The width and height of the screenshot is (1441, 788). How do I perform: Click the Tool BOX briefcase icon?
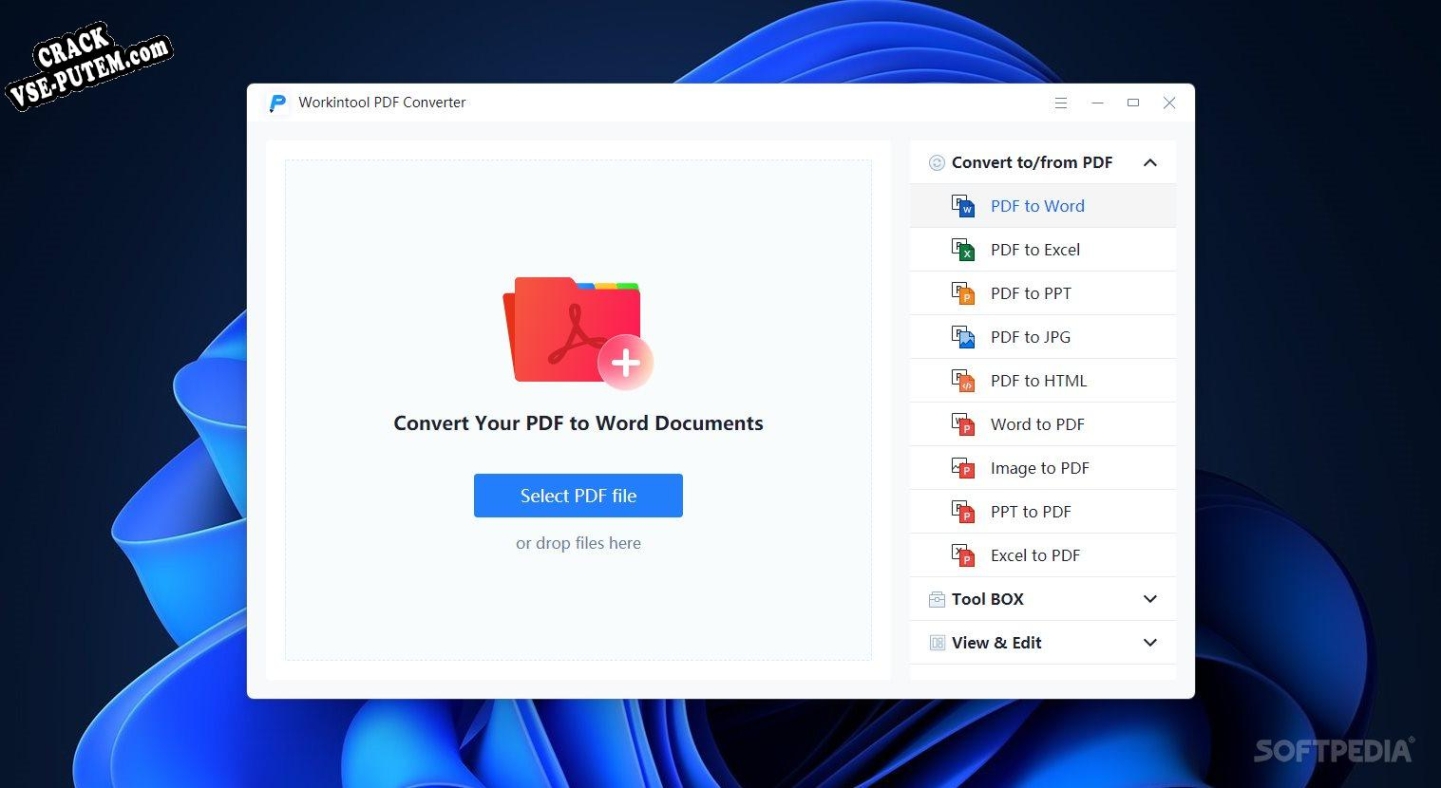(x=937, y=599)
